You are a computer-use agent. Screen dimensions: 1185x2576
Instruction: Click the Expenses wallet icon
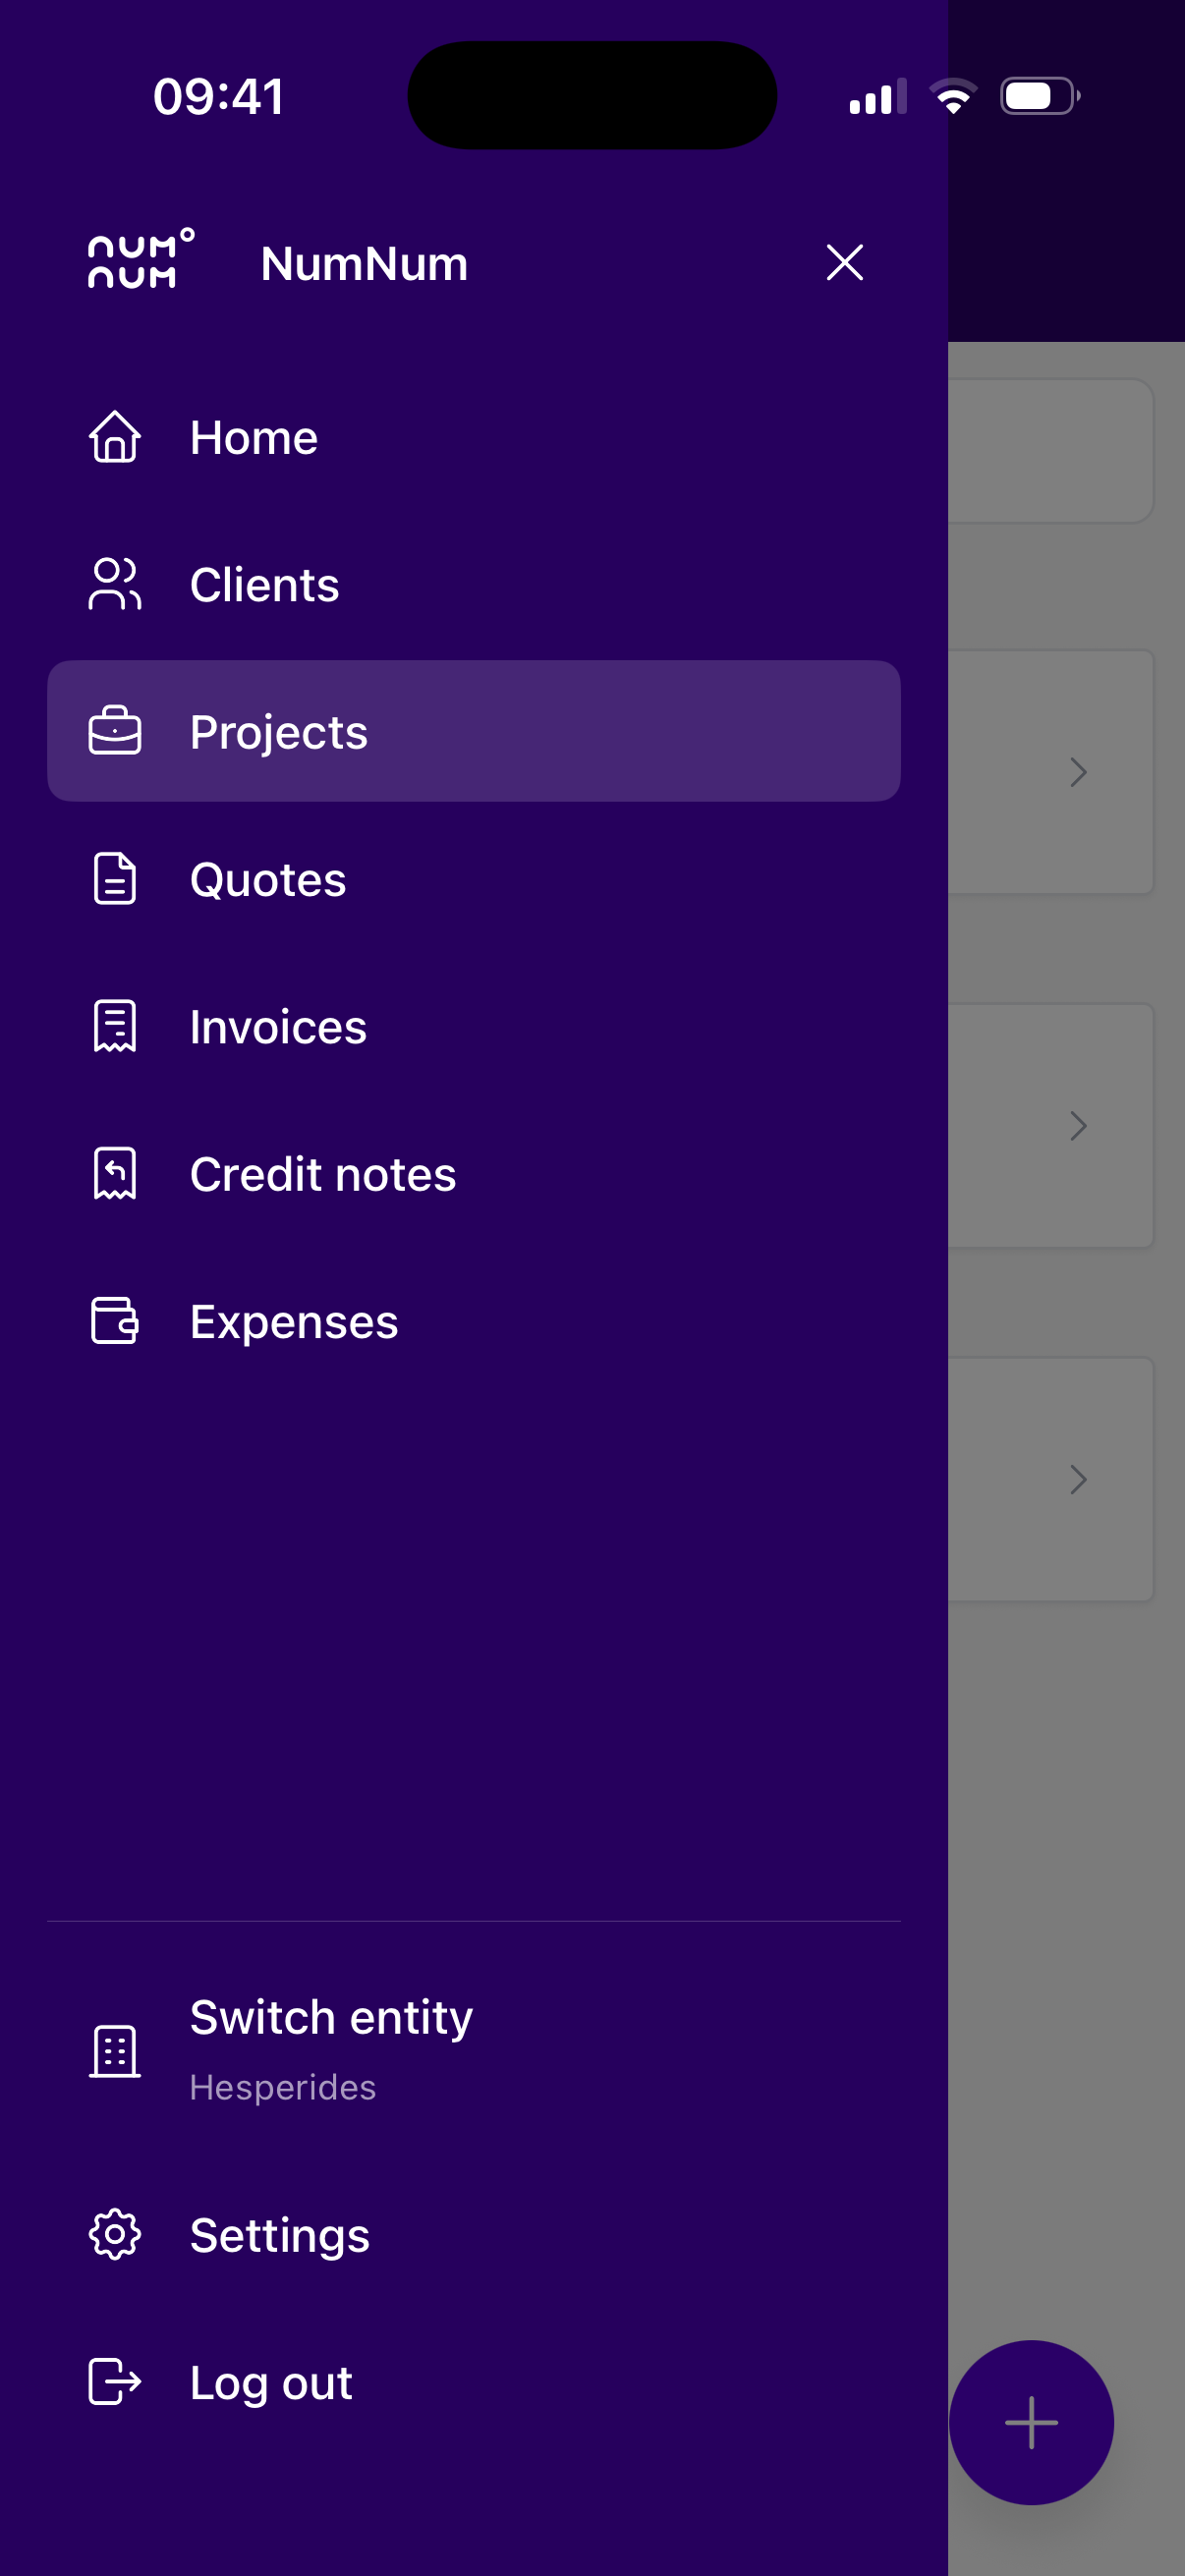click(x=115, y=1320)
